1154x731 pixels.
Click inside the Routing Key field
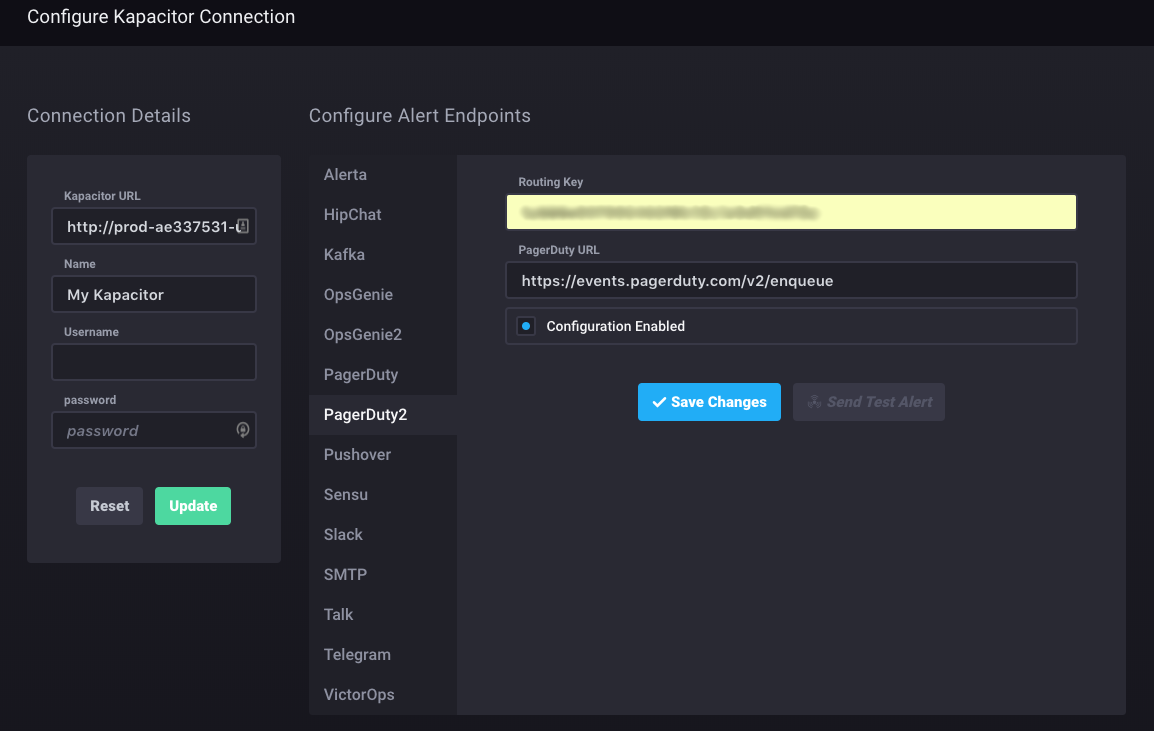[790, 212]
